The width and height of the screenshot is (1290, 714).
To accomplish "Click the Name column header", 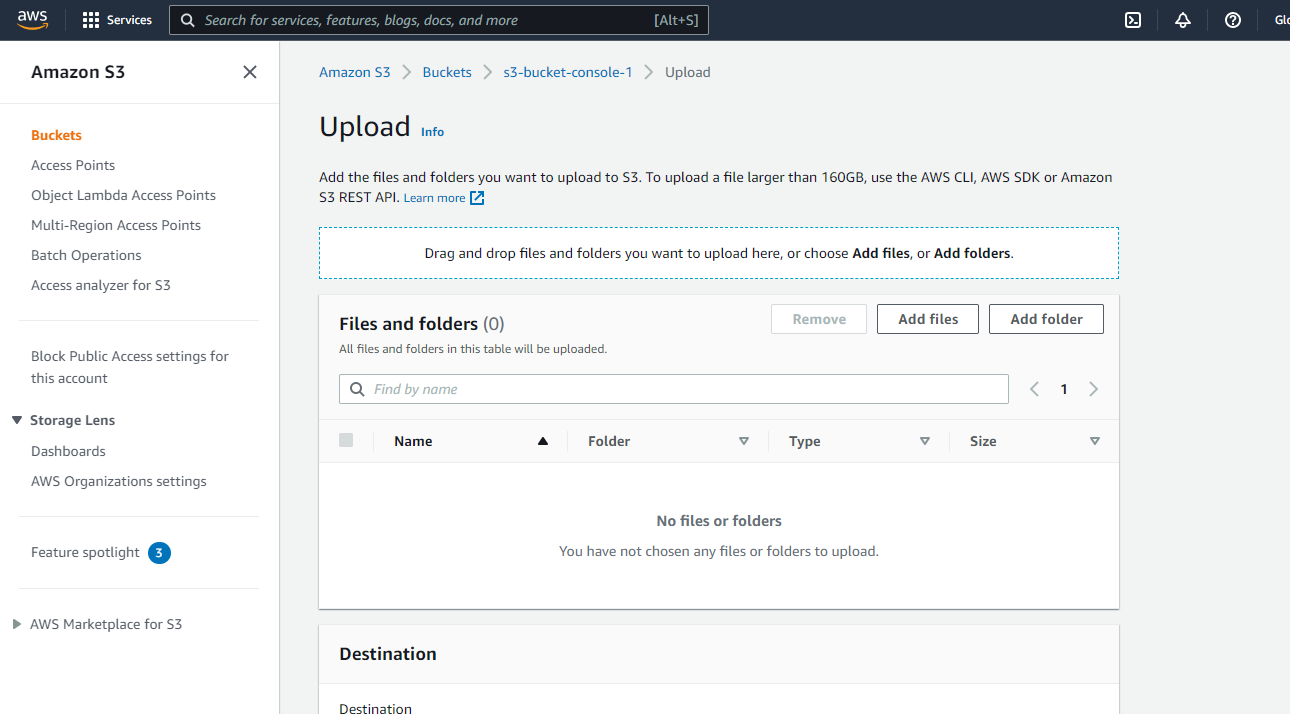I will point(413,441).
